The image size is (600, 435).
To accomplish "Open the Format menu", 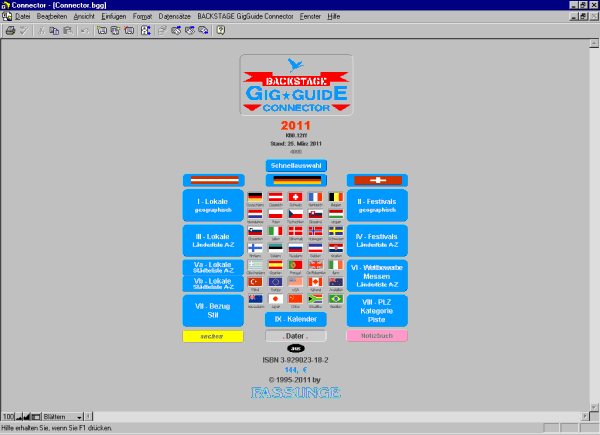I will pos(142,18).
